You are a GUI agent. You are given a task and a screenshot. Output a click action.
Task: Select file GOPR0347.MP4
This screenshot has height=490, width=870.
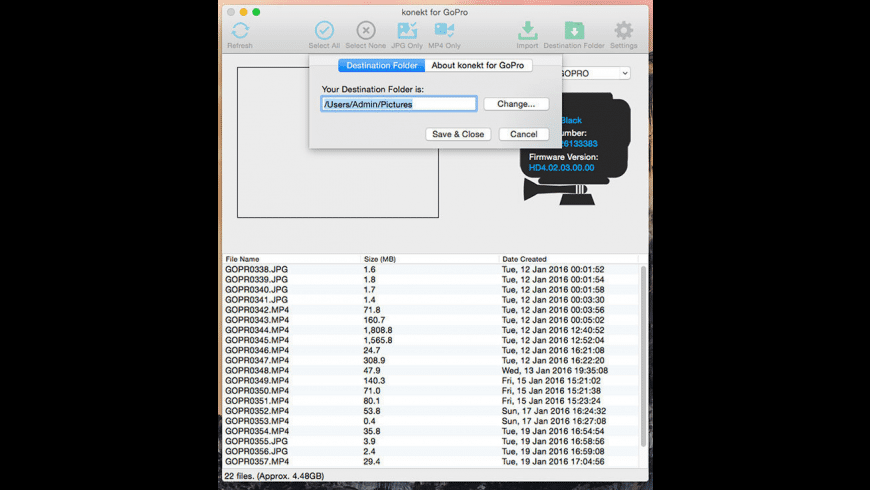pyautogui.click(x=257, y=360)
